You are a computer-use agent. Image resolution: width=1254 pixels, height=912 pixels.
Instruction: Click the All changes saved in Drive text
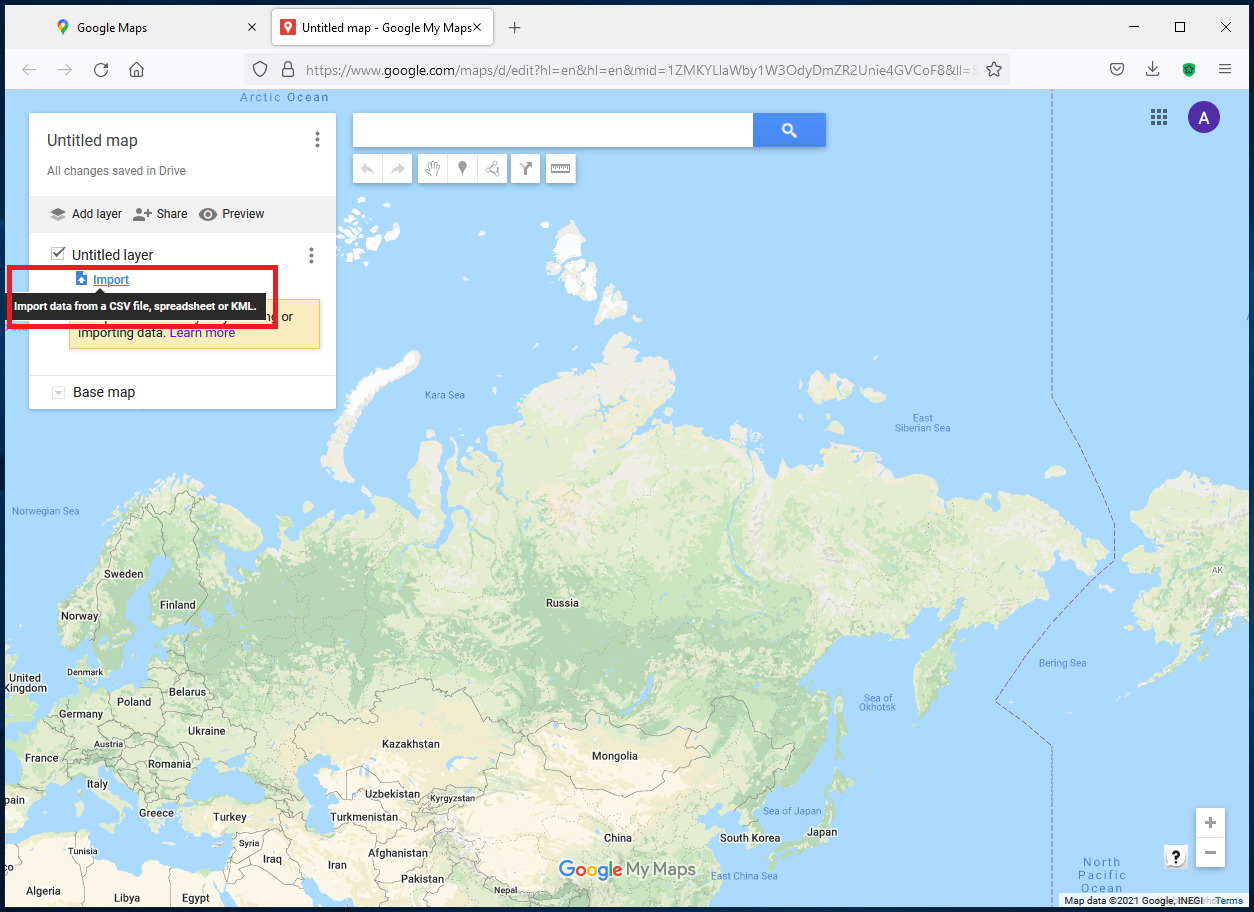pos(117,171)
